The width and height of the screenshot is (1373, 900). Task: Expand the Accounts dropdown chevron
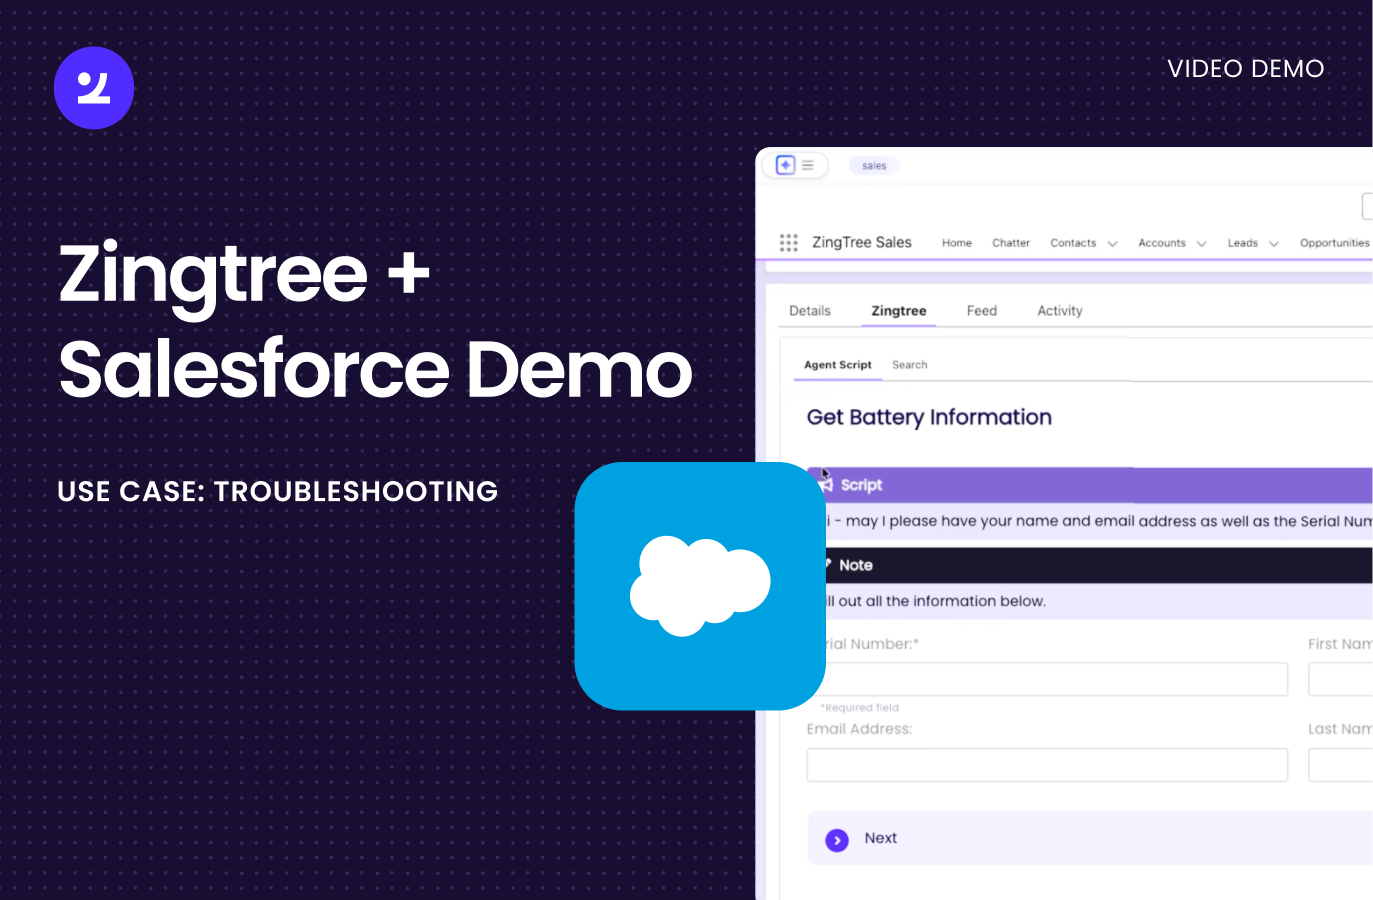tap(1201, 244)
